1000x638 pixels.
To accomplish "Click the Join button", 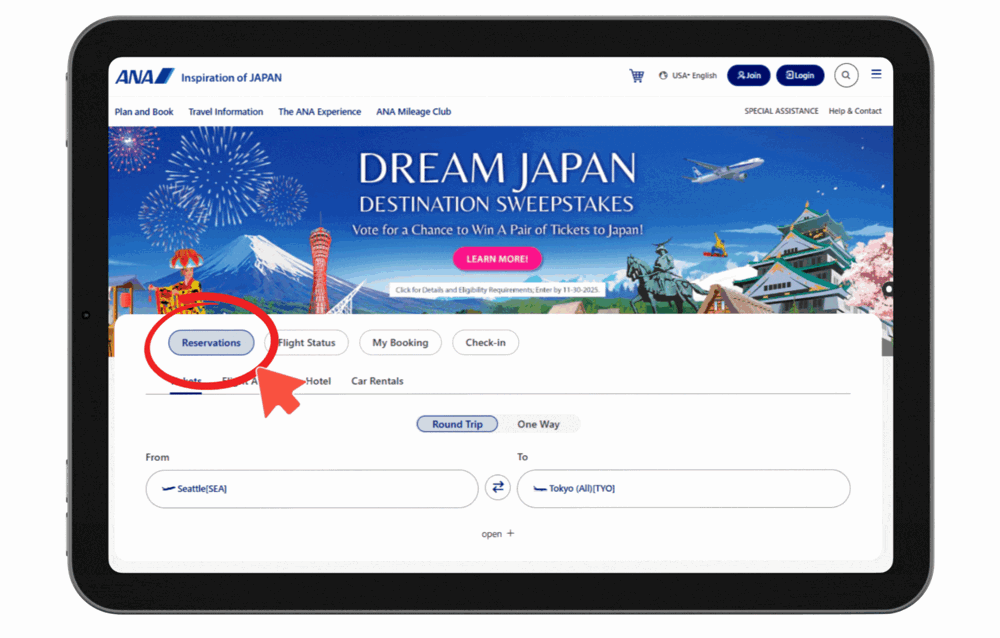I will 748,75.
